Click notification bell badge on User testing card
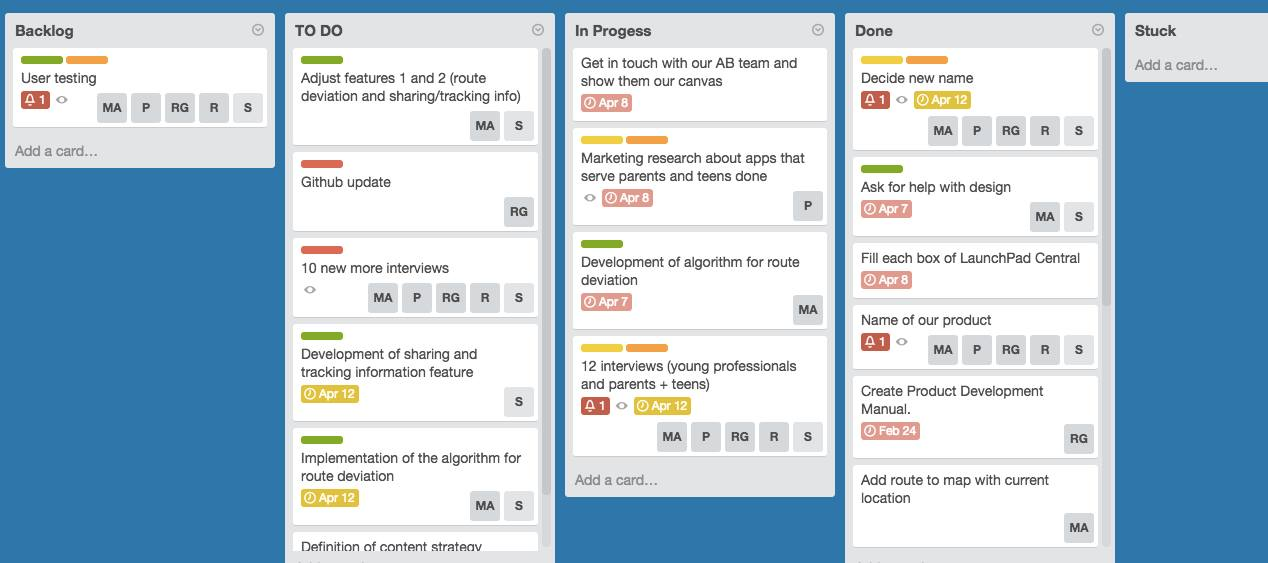The image size is (1268, 563). tap(35, 100)
